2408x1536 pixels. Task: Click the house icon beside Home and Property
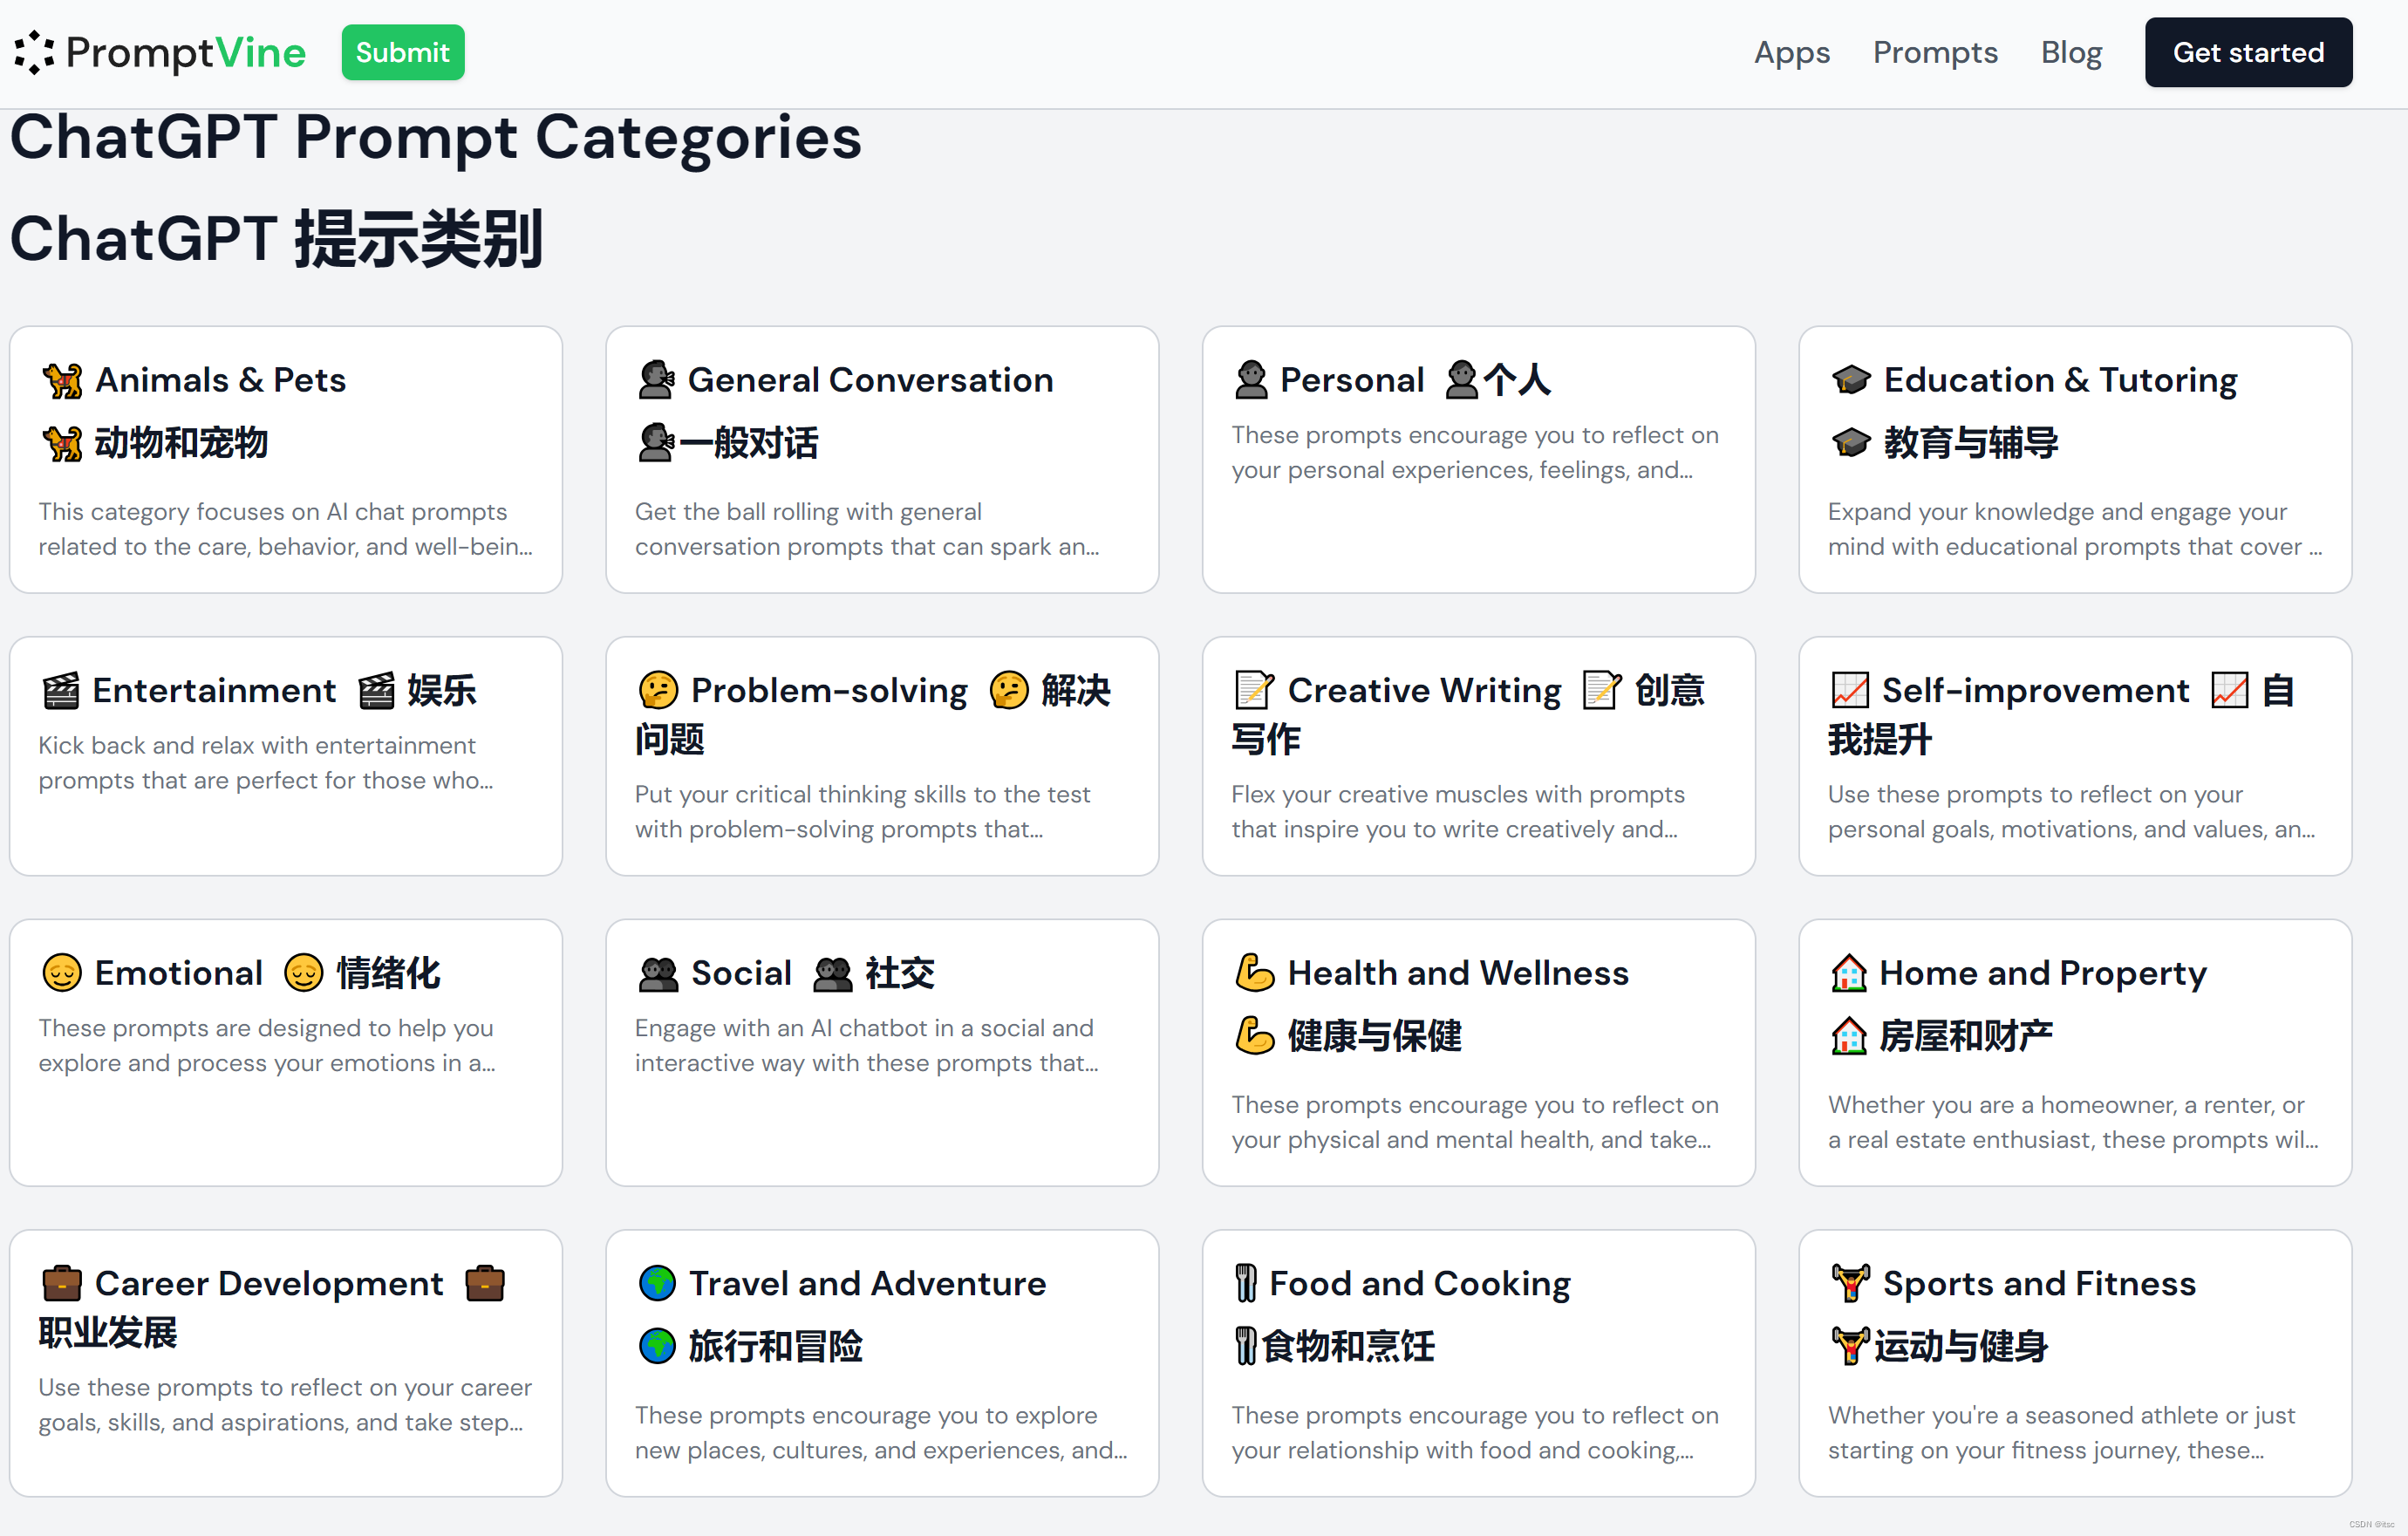click(1848, 972)
